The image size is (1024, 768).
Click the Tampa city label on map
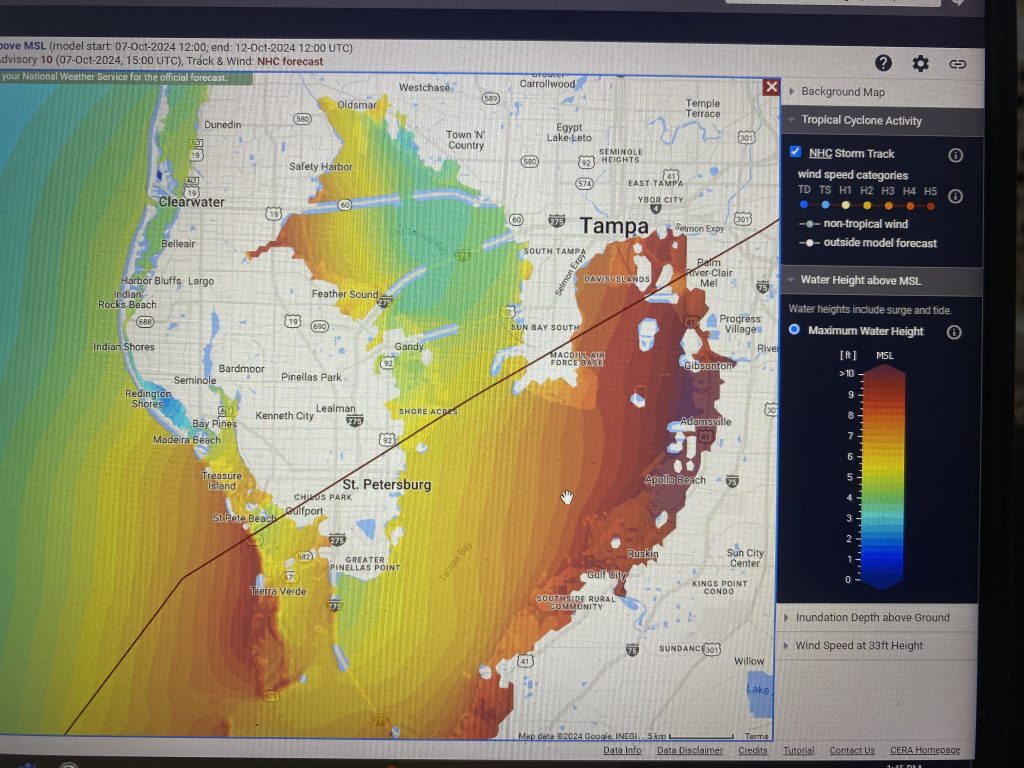[614, 226]
